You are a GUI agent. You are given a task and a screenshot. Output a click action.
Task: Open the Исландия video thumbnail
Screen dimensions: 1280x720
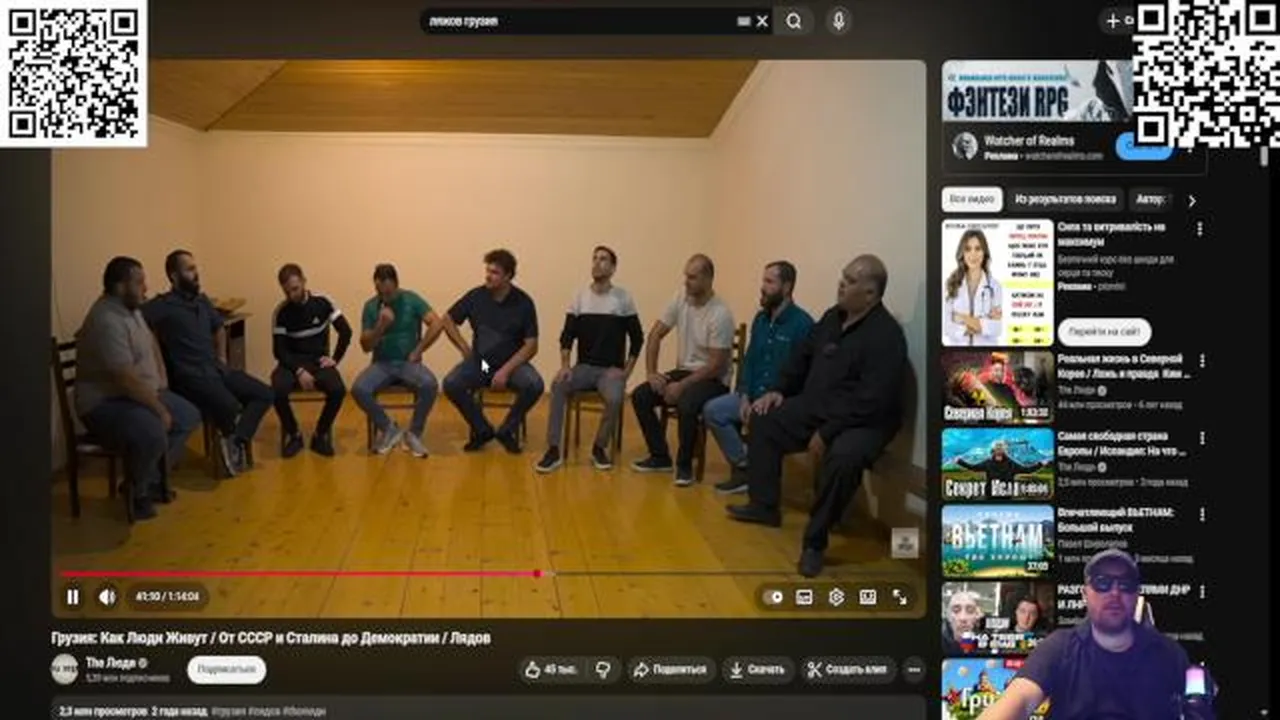[x=997, y=464]
